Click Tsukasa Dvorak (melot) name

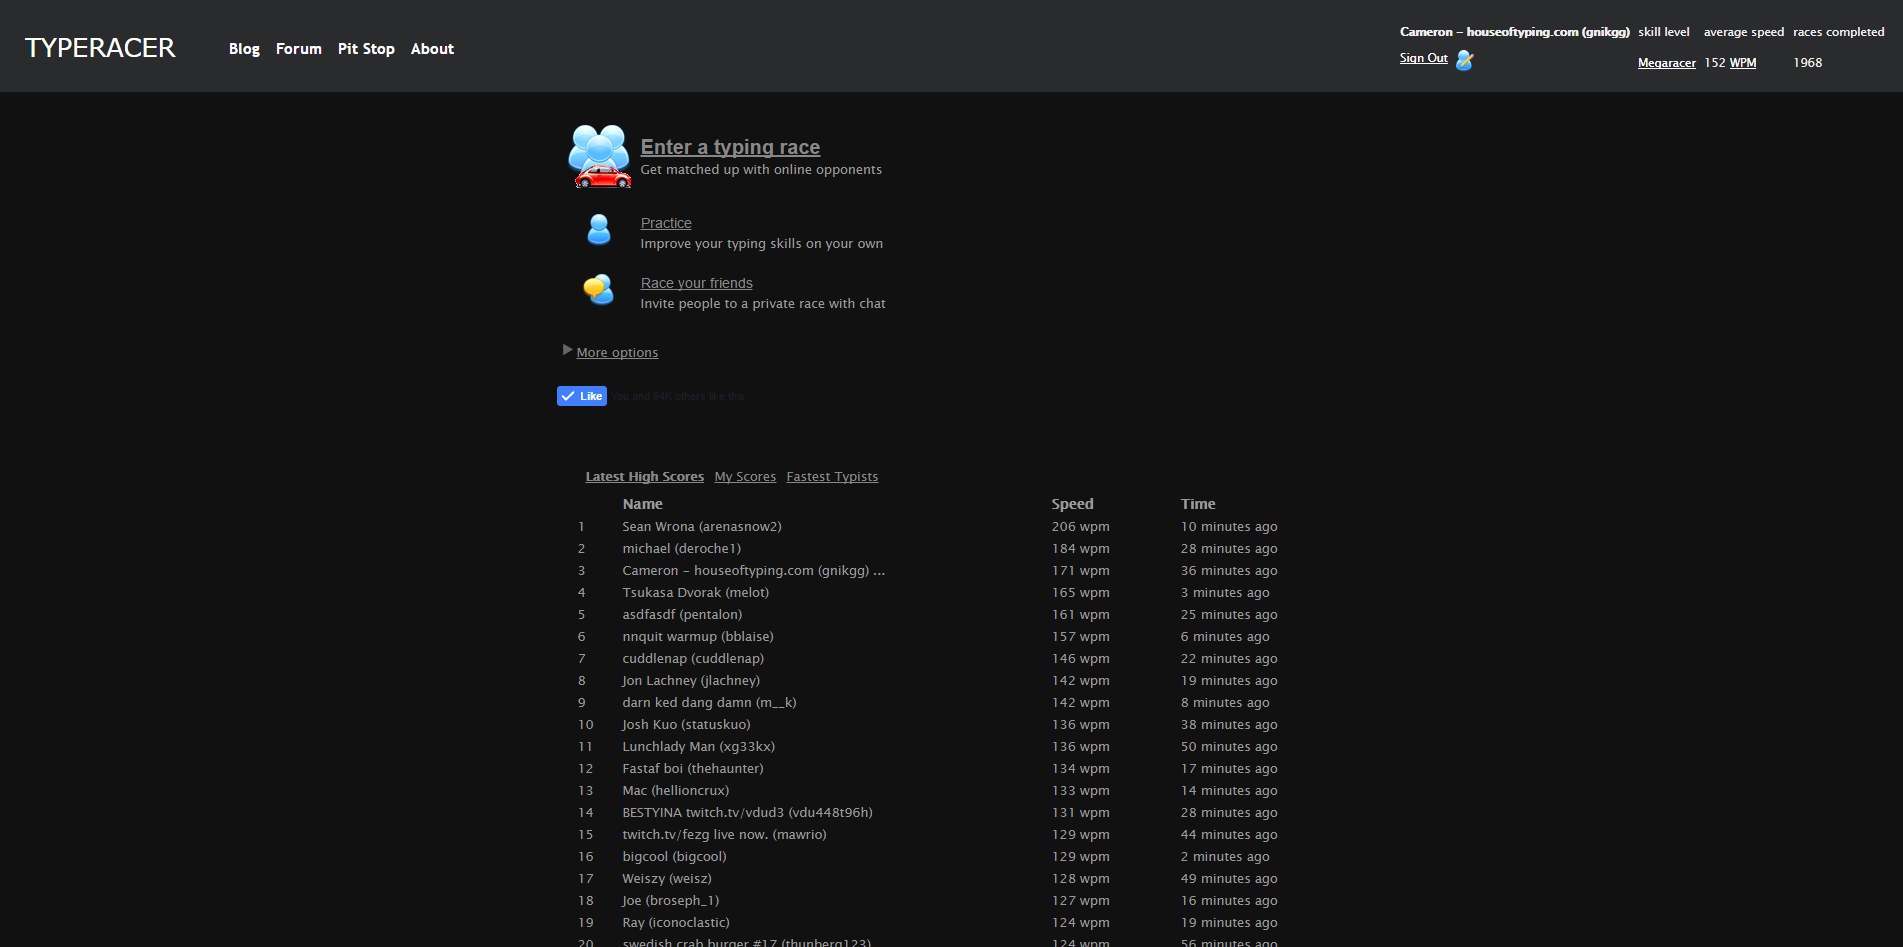696,593
